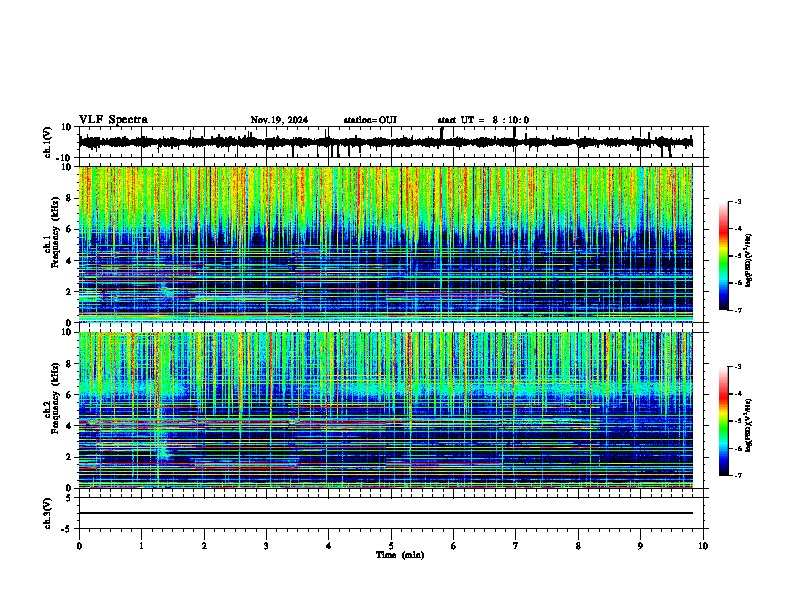Click the "9" tick on time axis
This screenshot has width=792, height=612.
point(640,546)
